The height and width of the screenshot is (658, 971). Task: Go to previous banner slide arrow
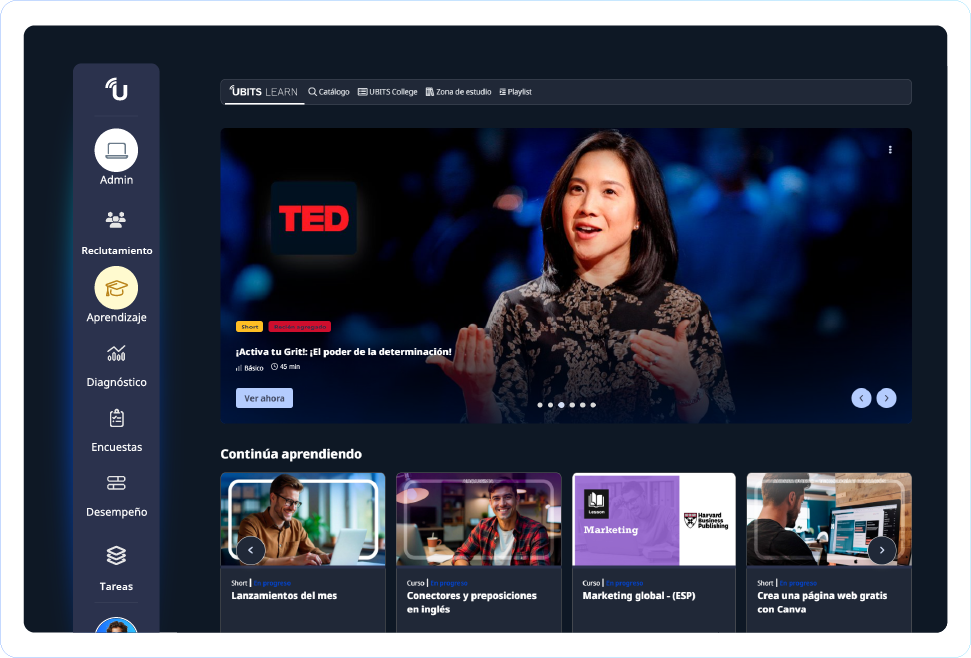[x=861, y=398]
